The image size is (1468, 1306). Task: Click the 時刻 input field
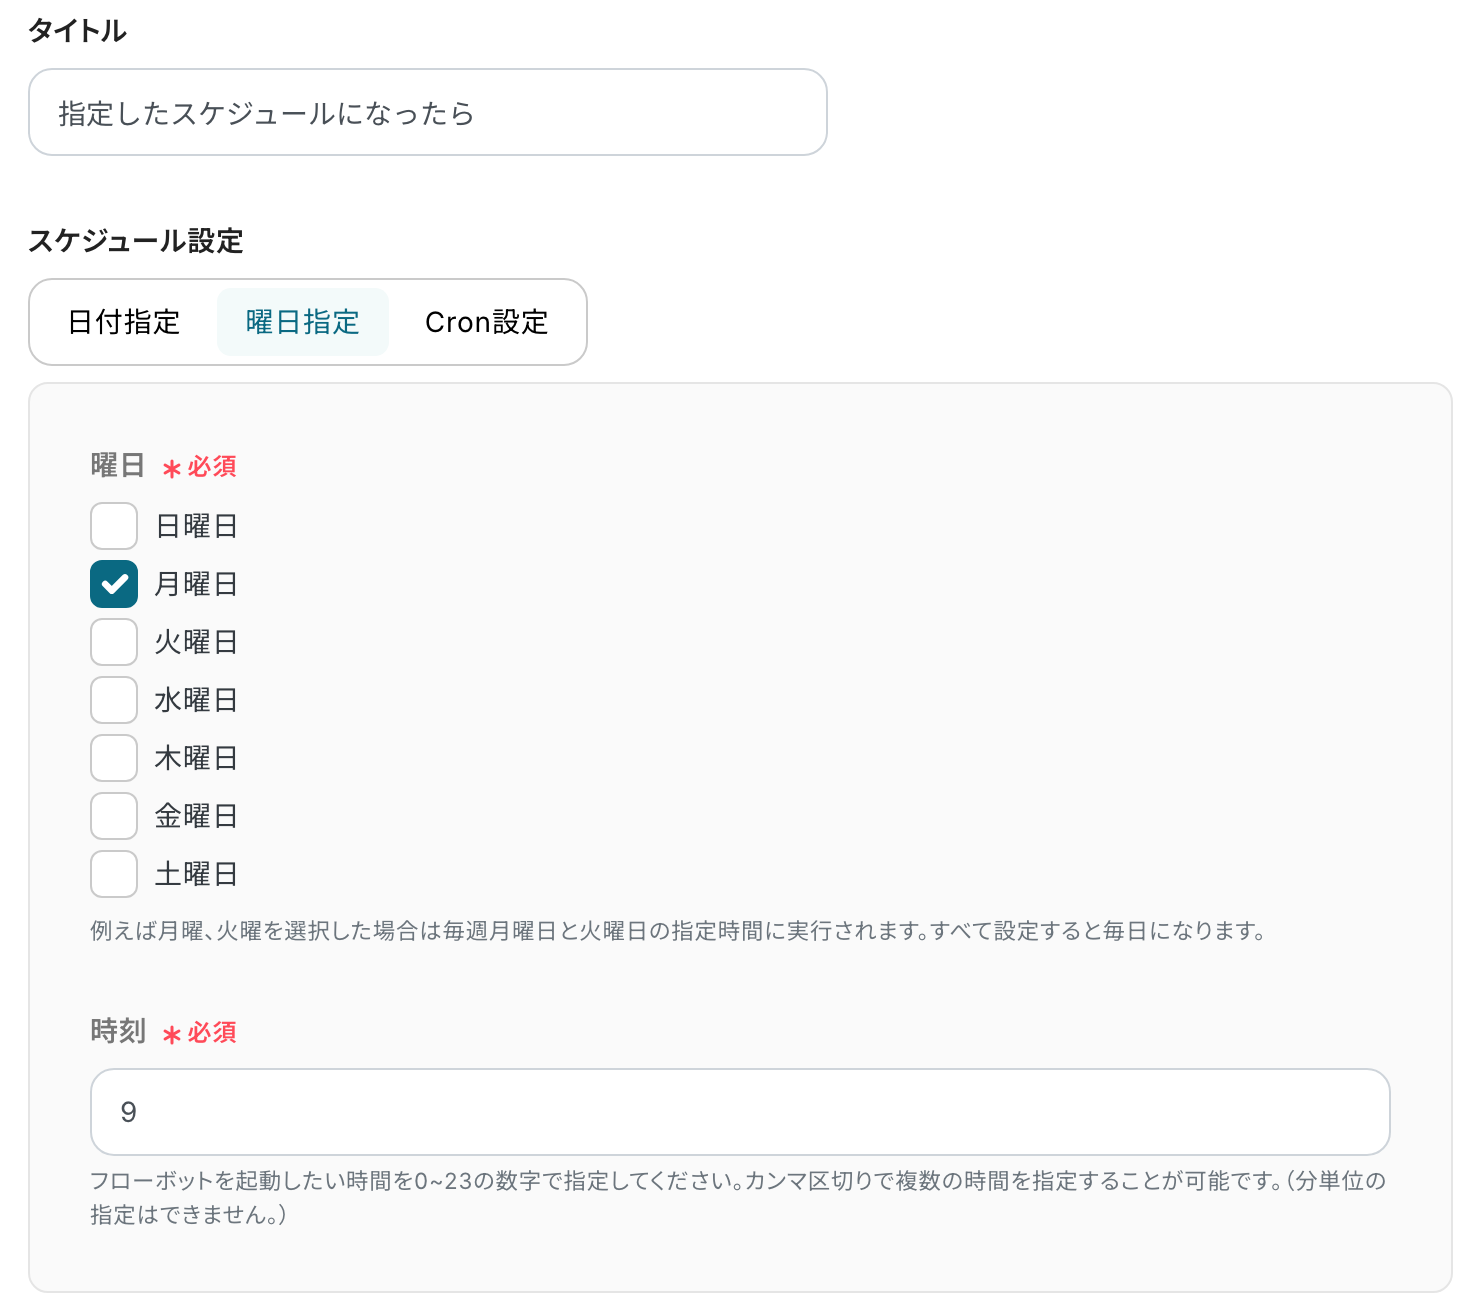pos(740,1112)
